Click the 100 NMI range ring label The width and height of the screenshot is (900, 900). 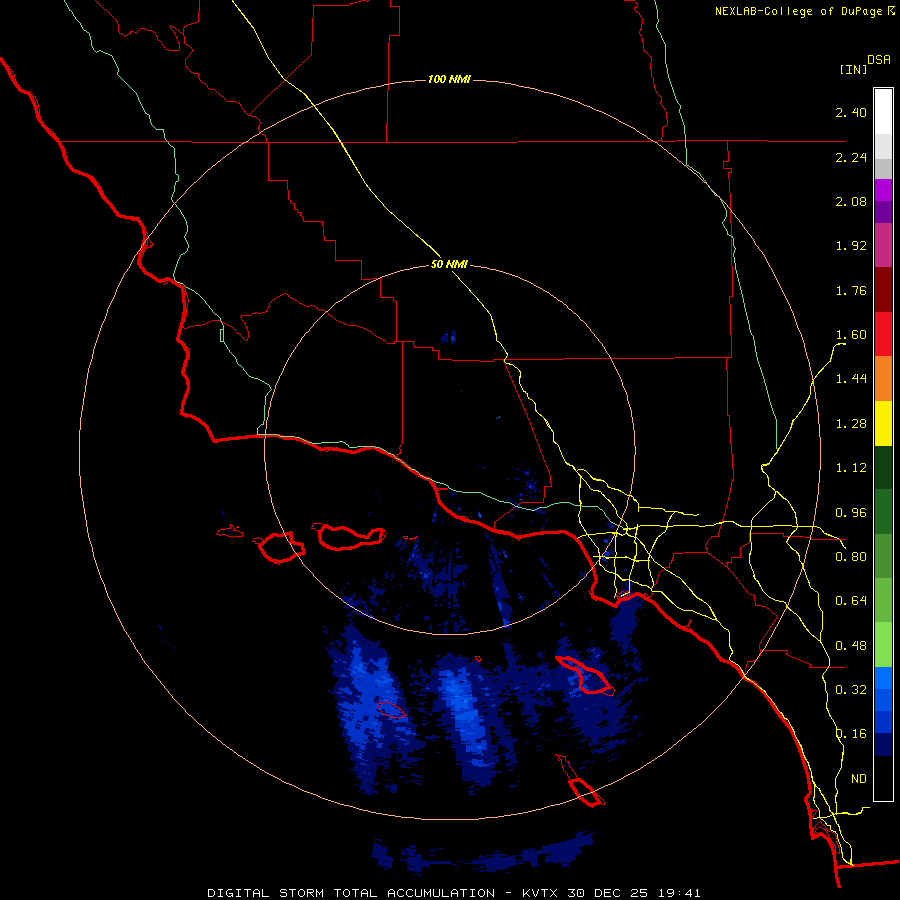click(449, 79)
